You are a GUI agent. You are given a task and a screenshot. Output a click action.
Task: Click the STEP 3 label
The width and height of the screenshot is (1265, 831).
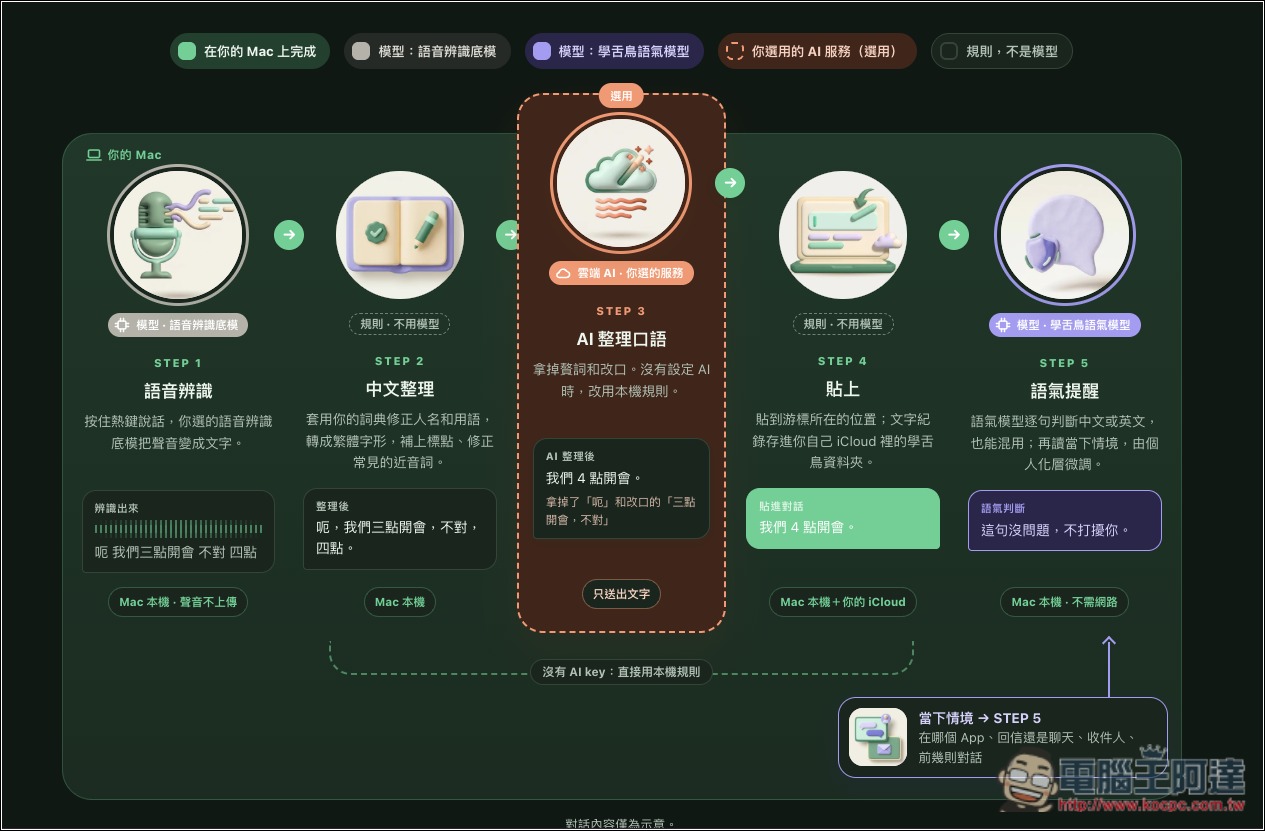pos(621,311)
